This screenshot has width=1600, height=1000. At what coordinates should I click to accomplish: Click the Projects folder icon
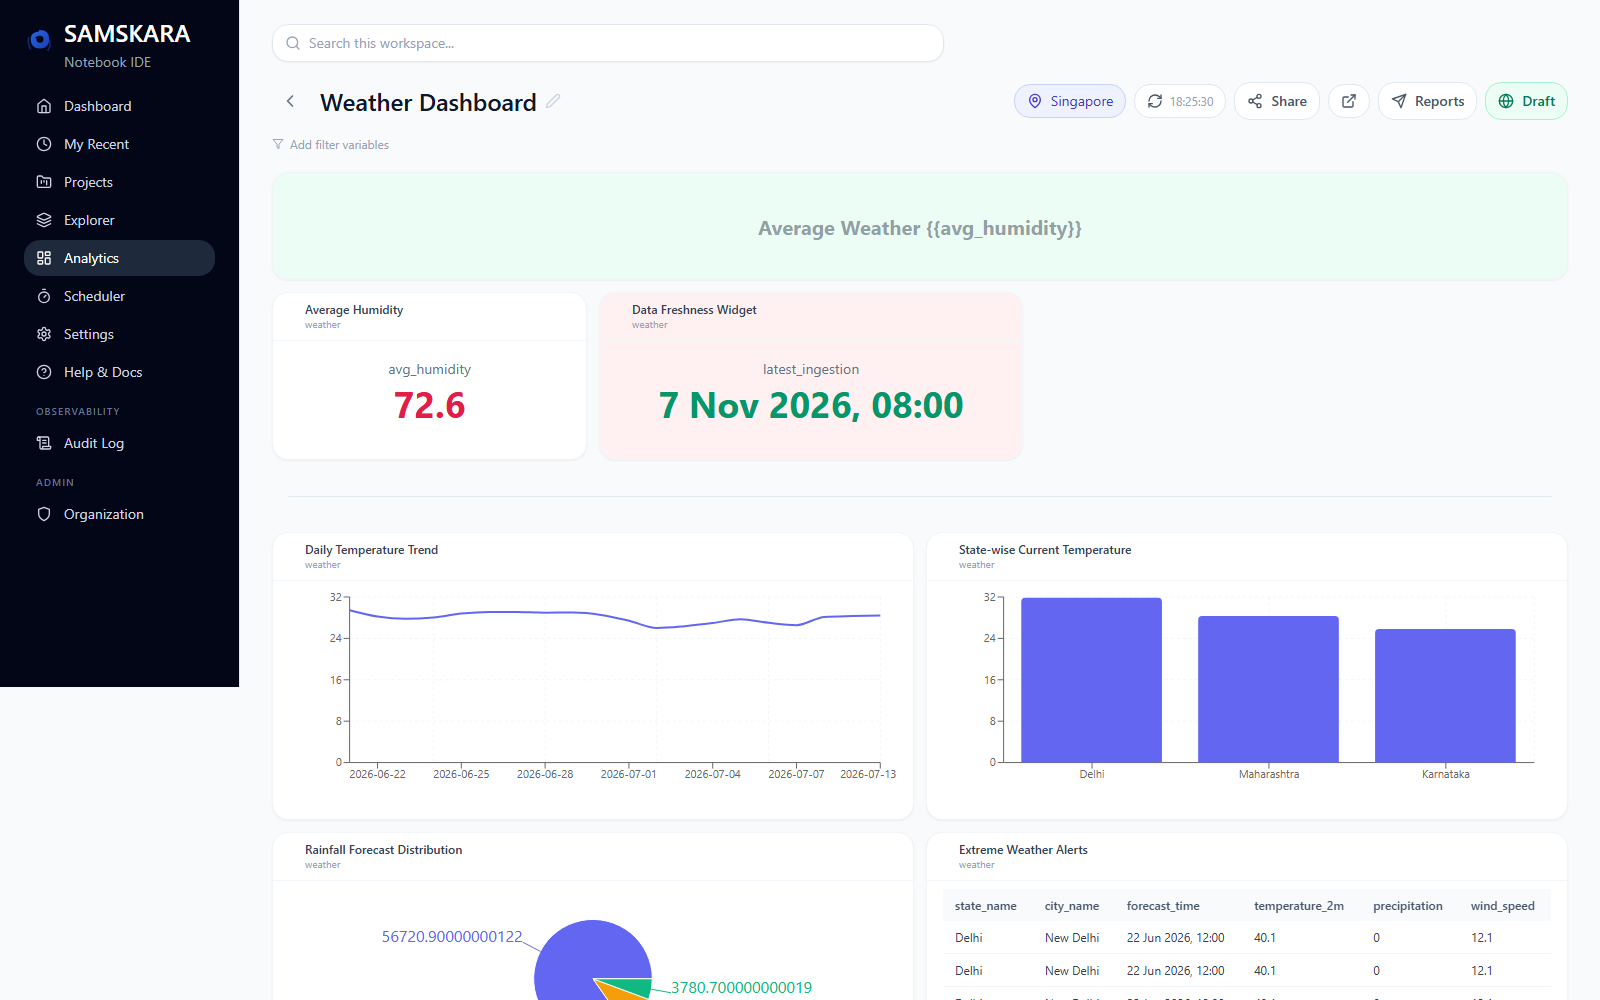pyautogui.click(x=44, y=182)
